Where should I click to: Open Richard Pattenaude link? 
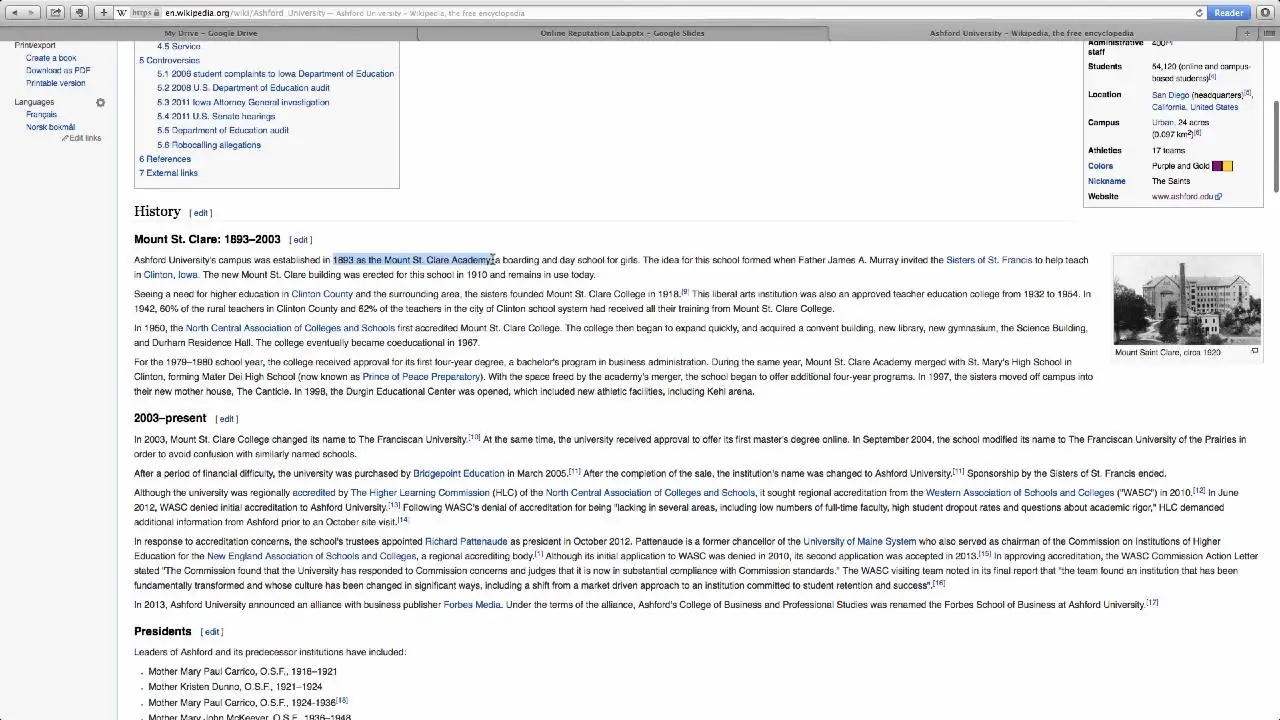[466, 542]
